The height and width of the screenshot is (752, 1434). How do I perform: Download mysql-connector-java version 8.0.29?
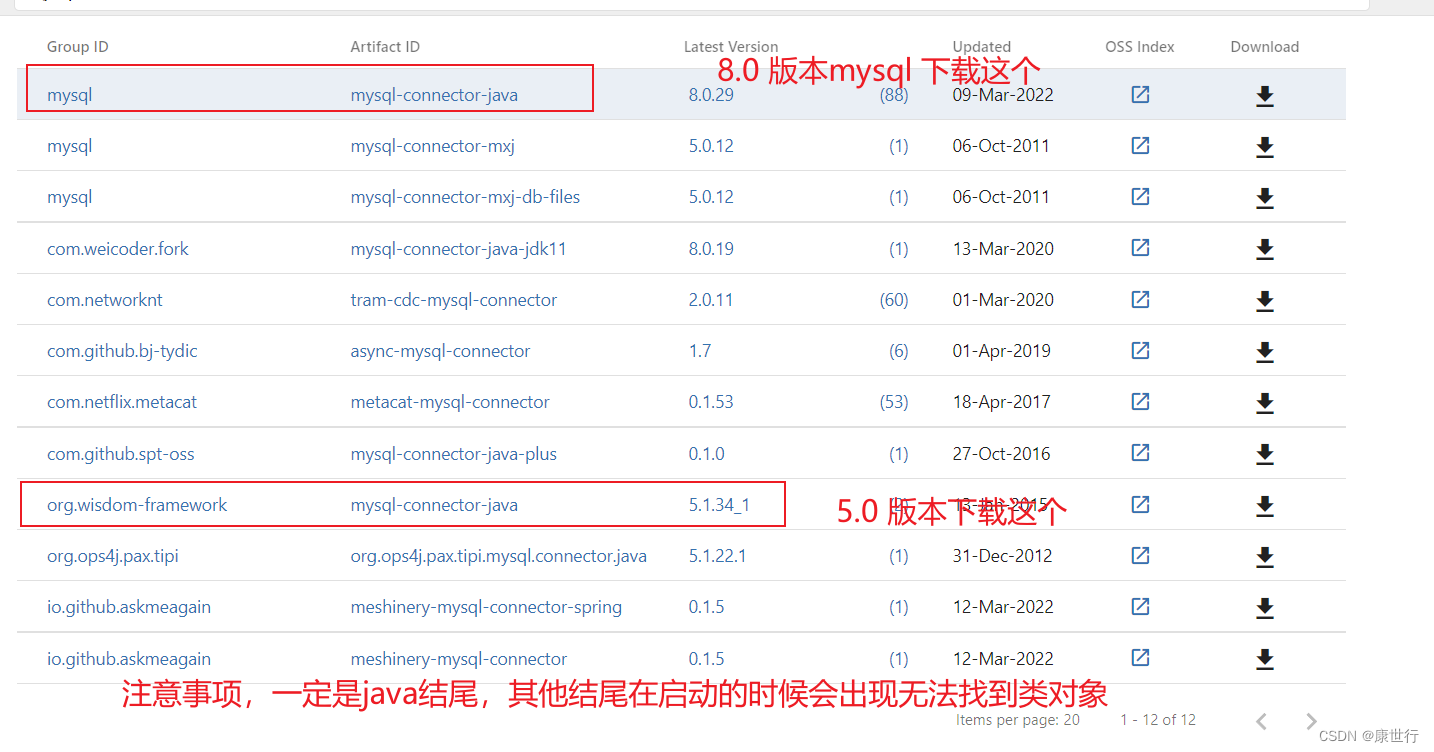coord(1264,96)
